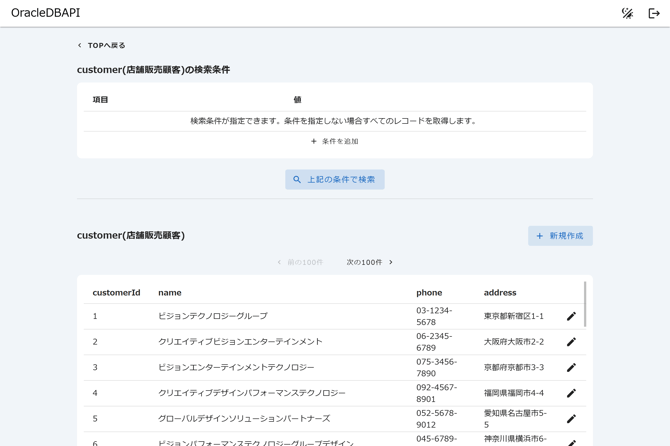Edit customer 5 using pencil icon
This screenshot has width=670, height=446.
[x=571, y=419]
